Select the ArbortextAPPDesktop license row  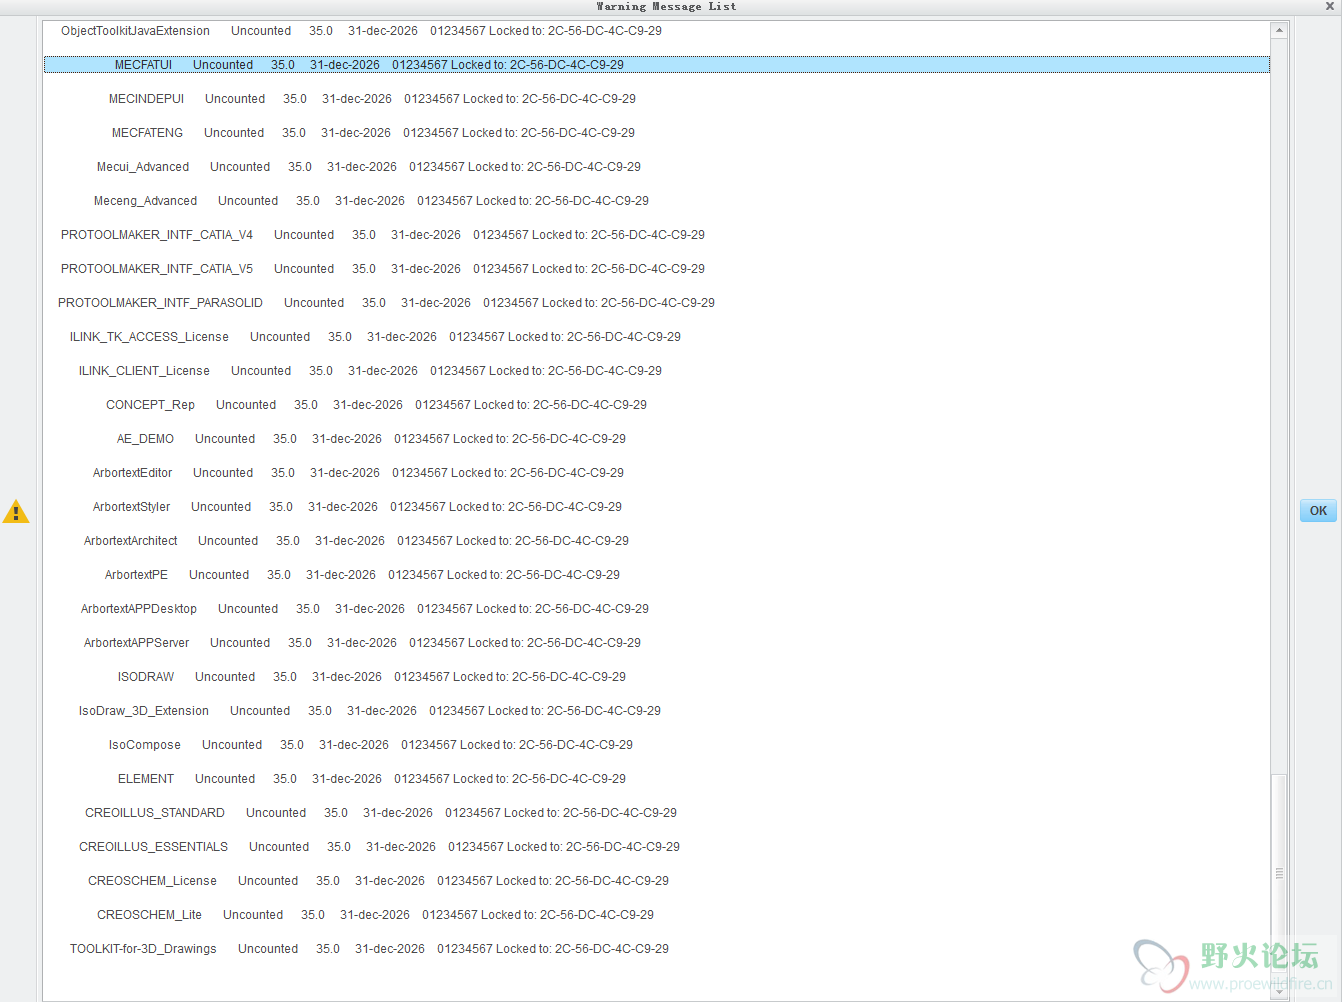click(x=657, y=609)
